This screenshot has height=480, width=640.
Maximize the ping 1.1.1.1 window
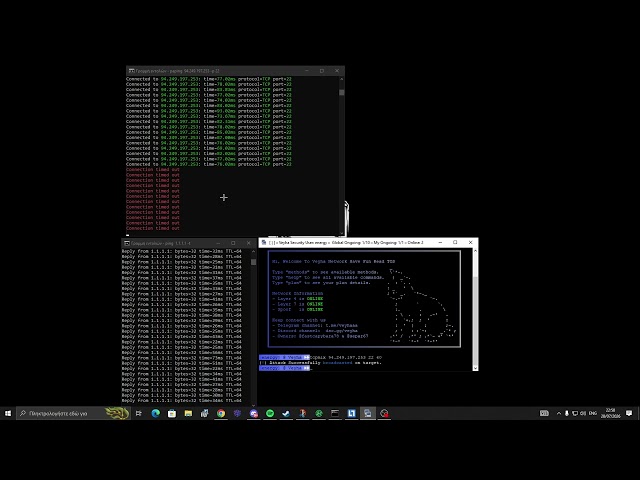[233, 243]
